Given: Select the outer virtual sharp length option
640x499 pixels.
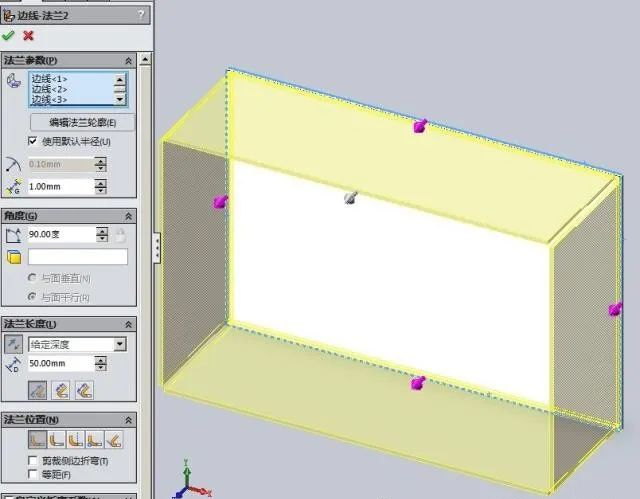Looking at the screenshot, I should pyautogui.click(x=38, y=390).
